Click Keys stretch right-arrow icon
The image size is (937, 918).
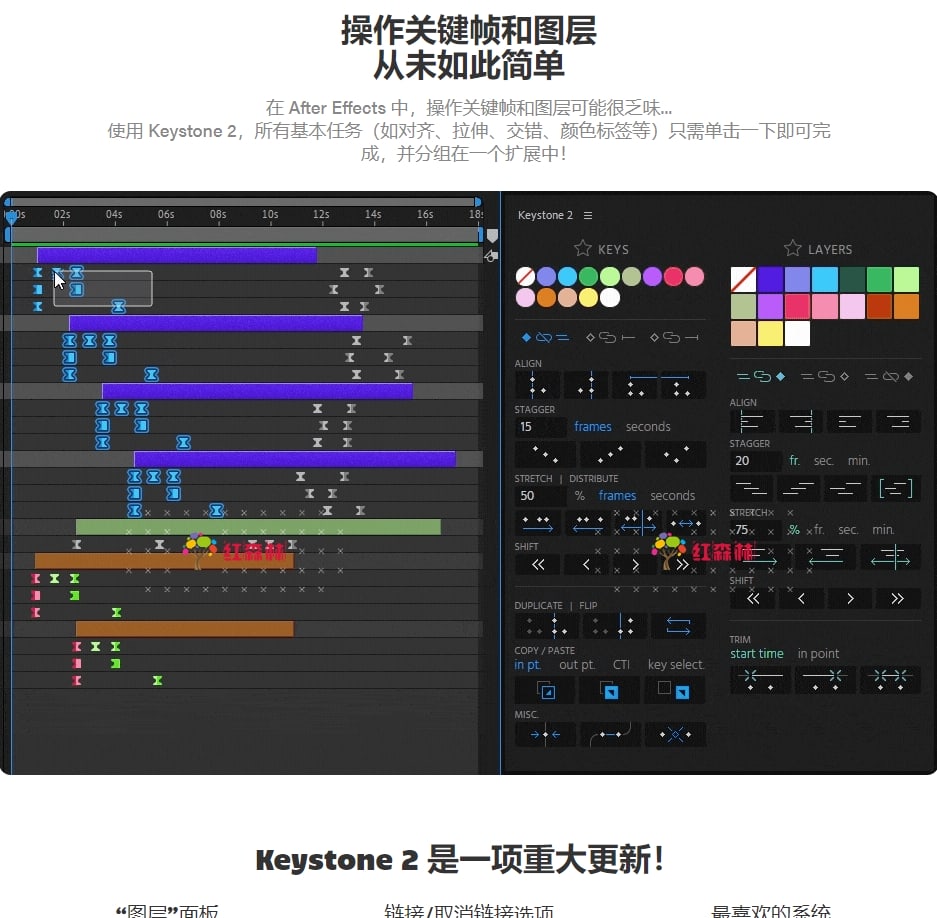[x=537, y=523]
